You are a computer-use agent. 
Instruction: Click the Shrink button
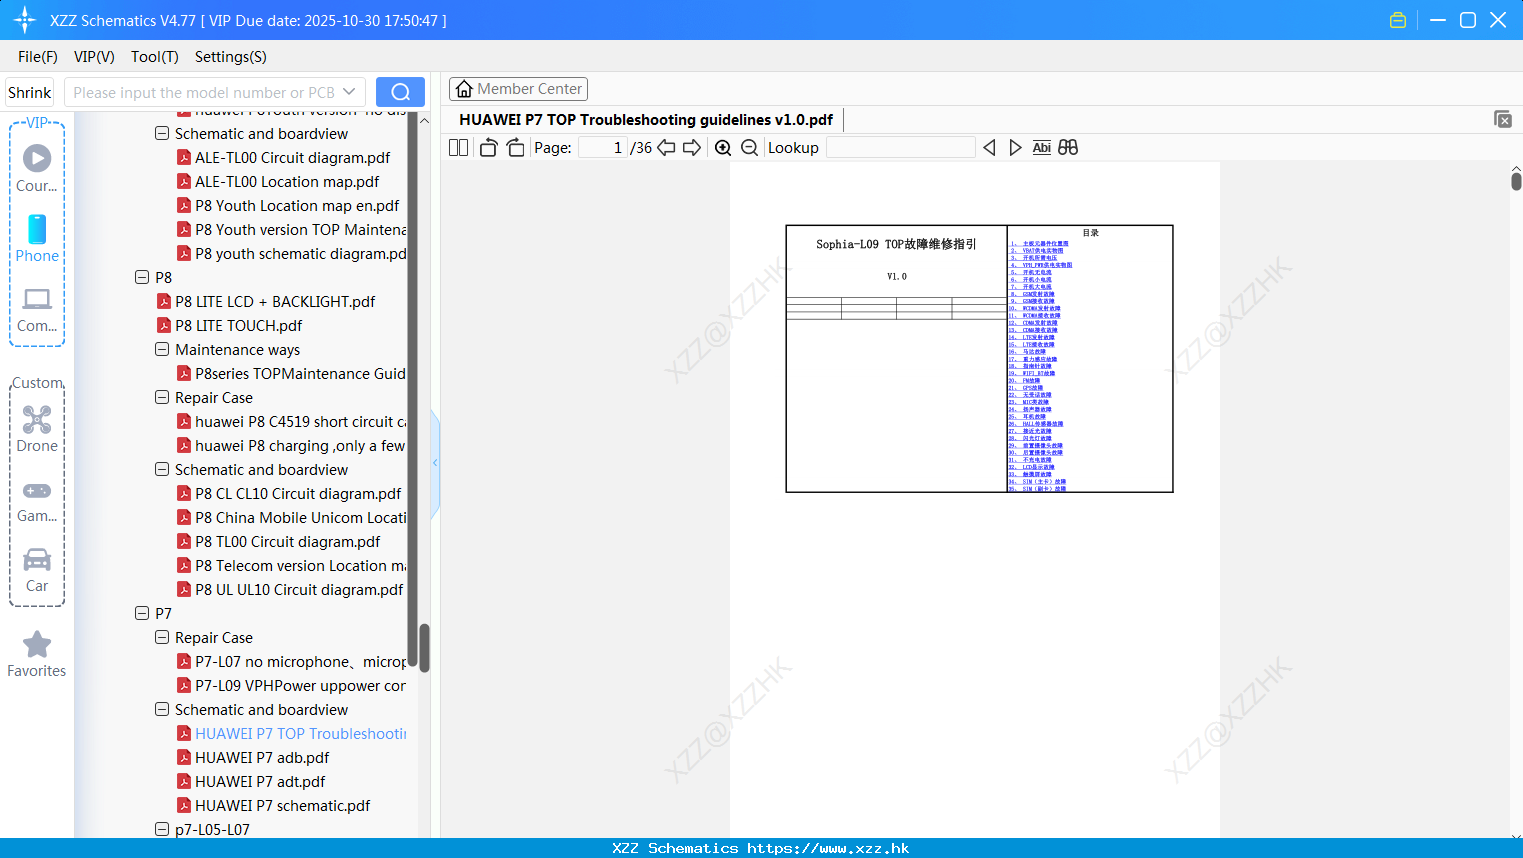point(29,92)
